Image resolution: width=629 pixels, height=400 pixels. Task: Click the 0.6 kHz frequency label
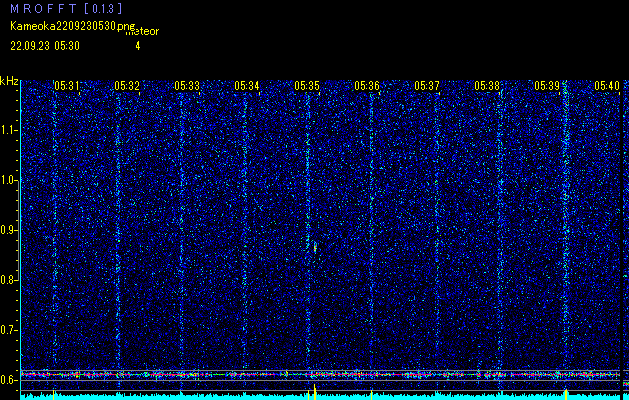click(x=9, y=380)
